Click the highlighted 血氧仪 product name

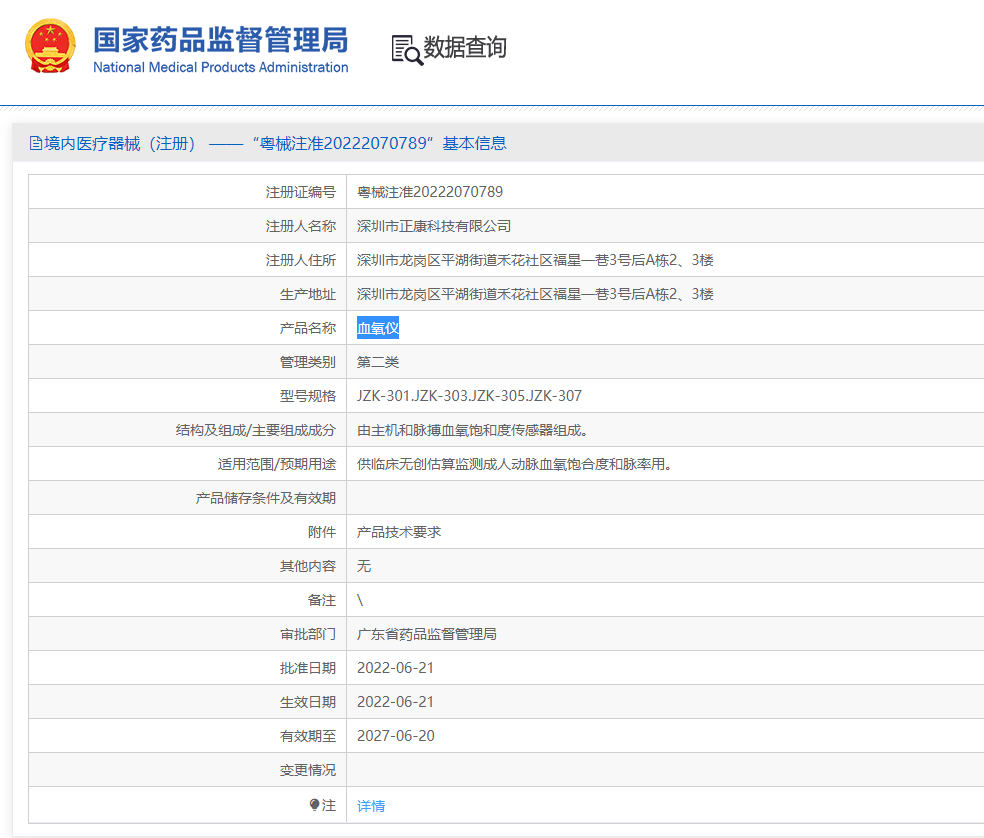(378, 328)
